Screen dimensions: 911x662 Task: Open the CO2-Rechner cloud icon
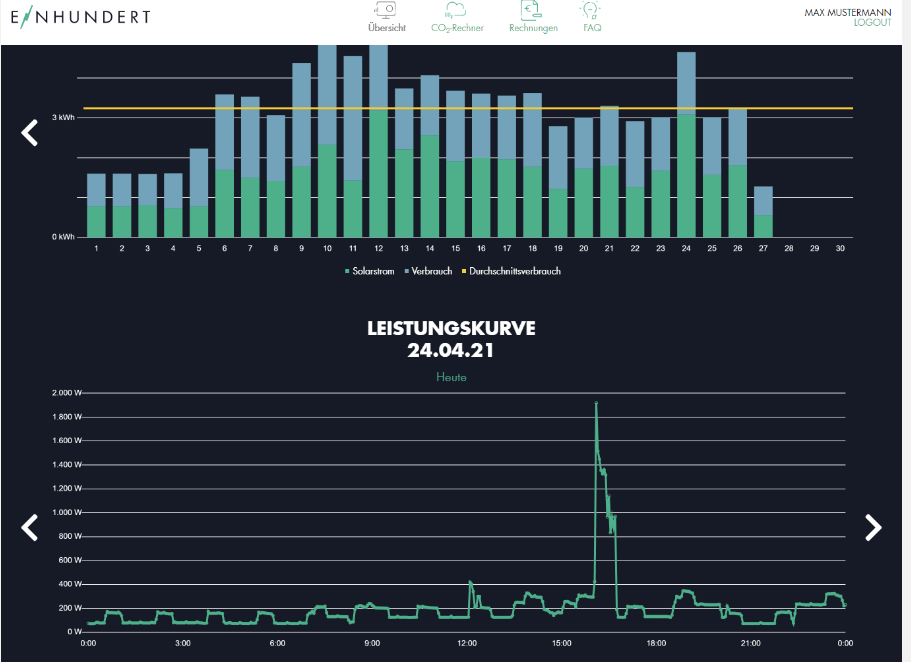(x=456, y=9)
